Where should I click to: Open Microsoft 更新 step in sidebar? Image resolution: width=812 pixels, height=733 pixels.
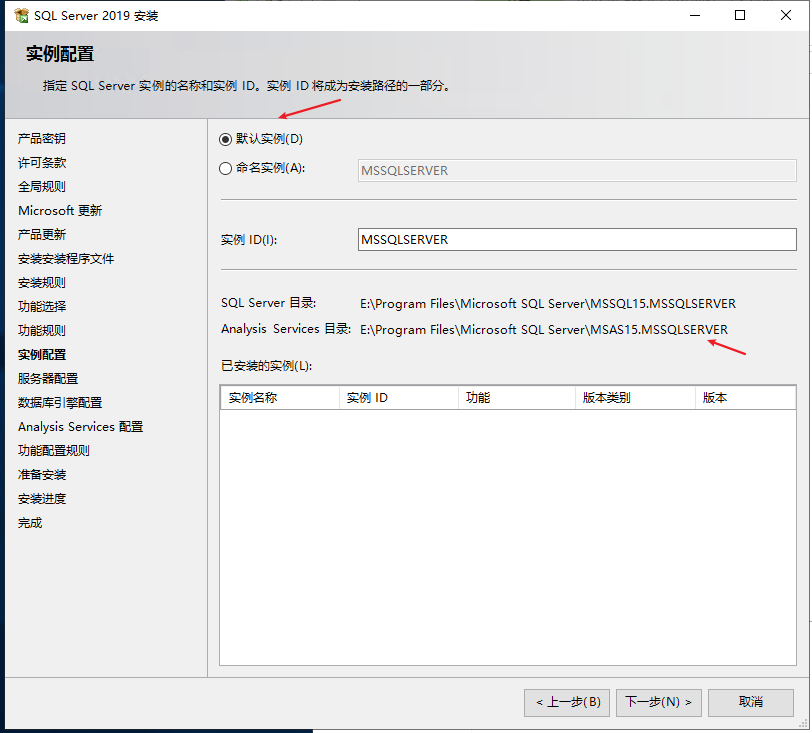(60, 210)
